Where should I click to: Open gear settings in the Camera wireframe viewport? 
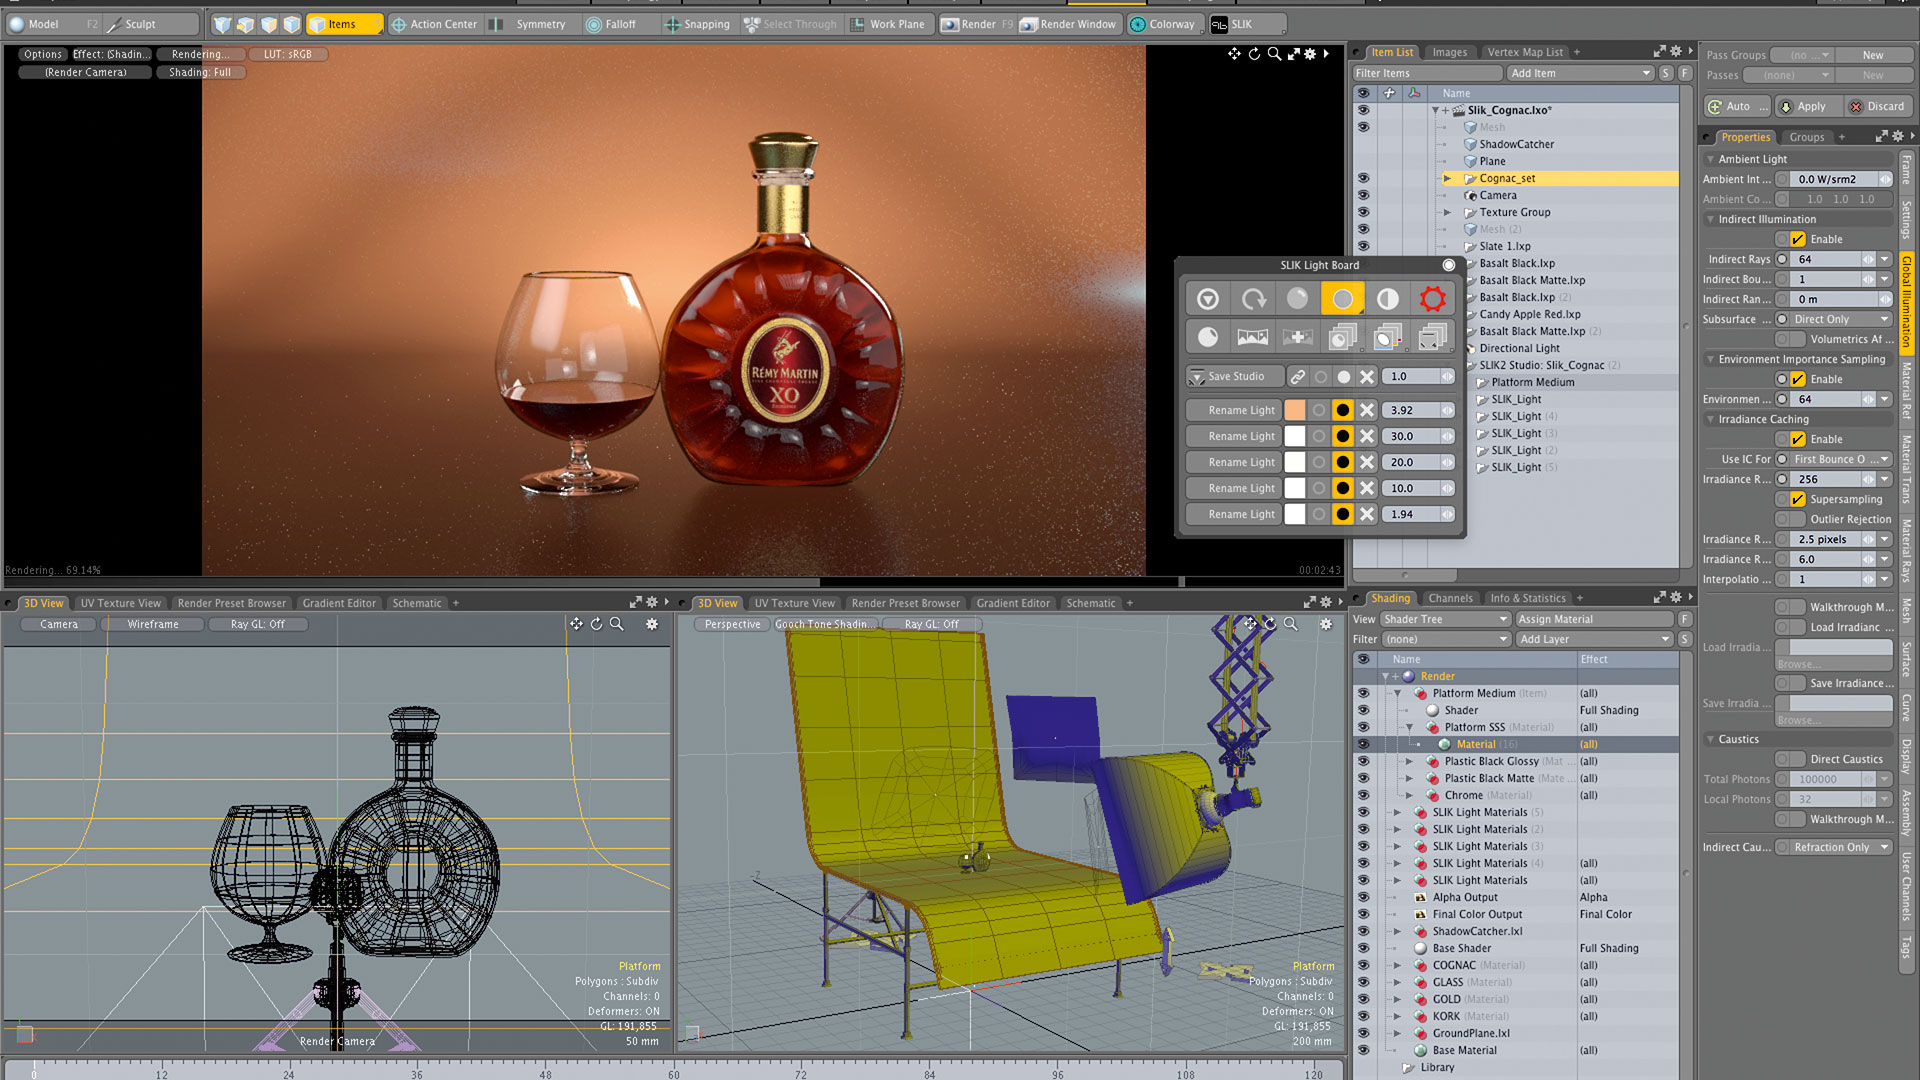point(652,624)
